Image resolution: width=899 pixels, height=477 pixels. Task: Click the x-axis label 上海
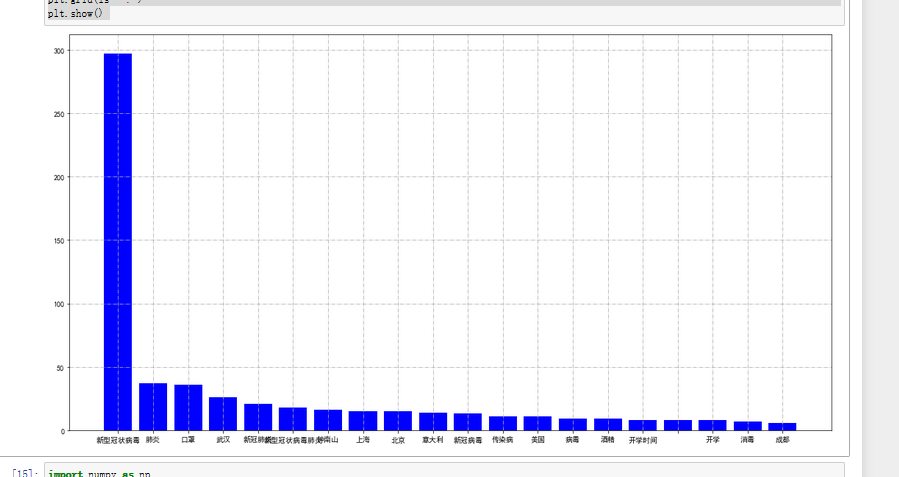click(x=363, y=440)
